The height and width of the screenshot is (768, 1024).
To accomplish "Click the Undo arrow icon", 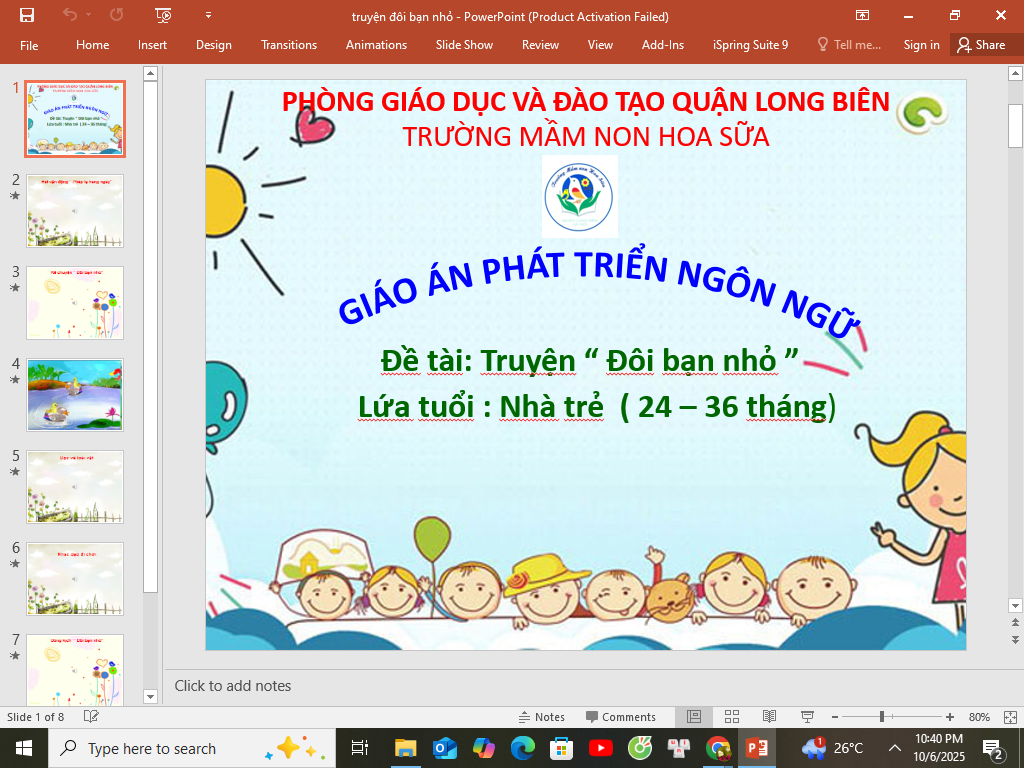I will pos(70,15).
